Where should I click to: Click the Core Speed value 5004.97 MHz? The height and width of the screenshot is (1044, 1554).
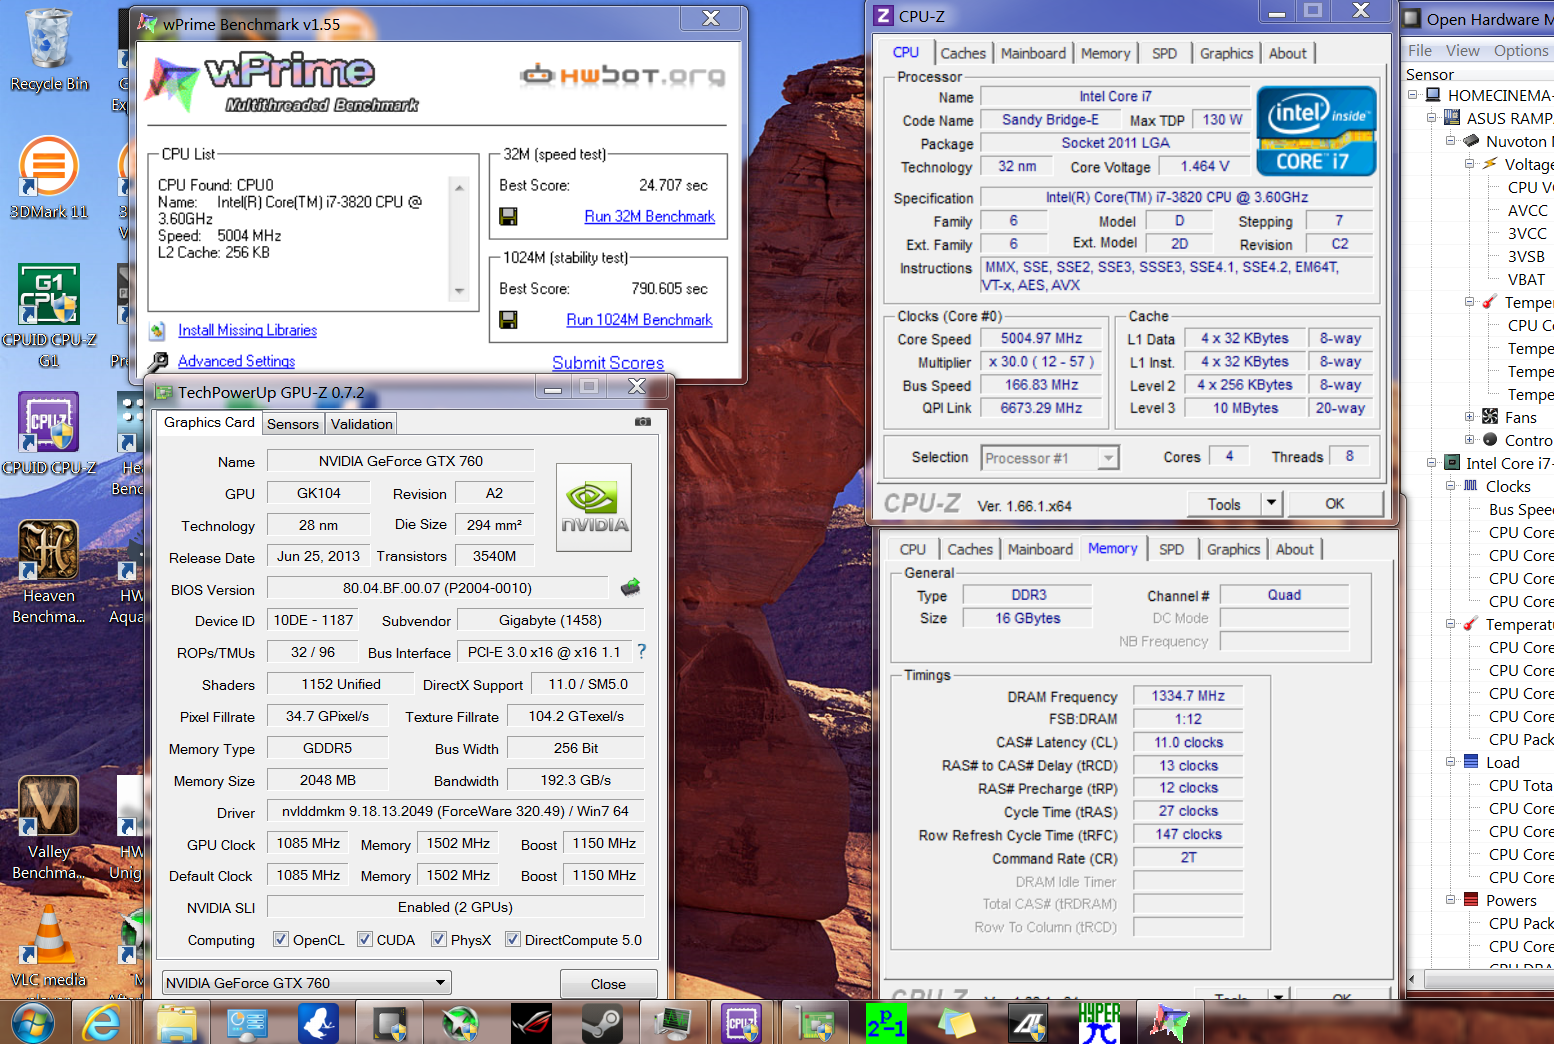pyautogui.click(x=1041, y=339)
